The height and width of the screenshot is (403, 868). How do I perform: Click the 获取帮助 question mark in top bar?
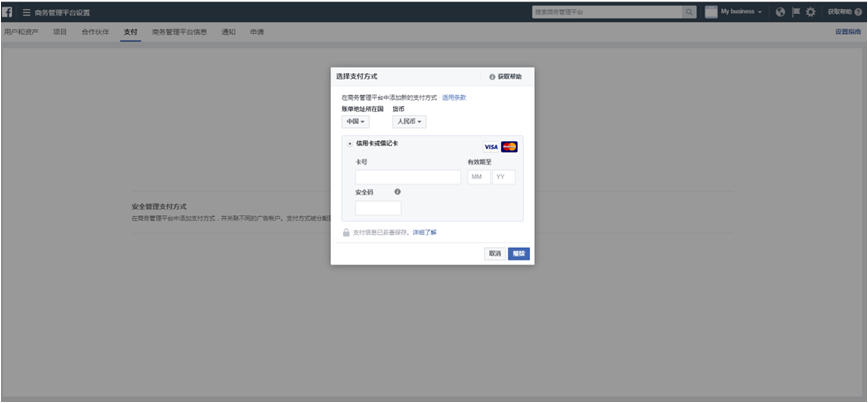coord(859,12)
